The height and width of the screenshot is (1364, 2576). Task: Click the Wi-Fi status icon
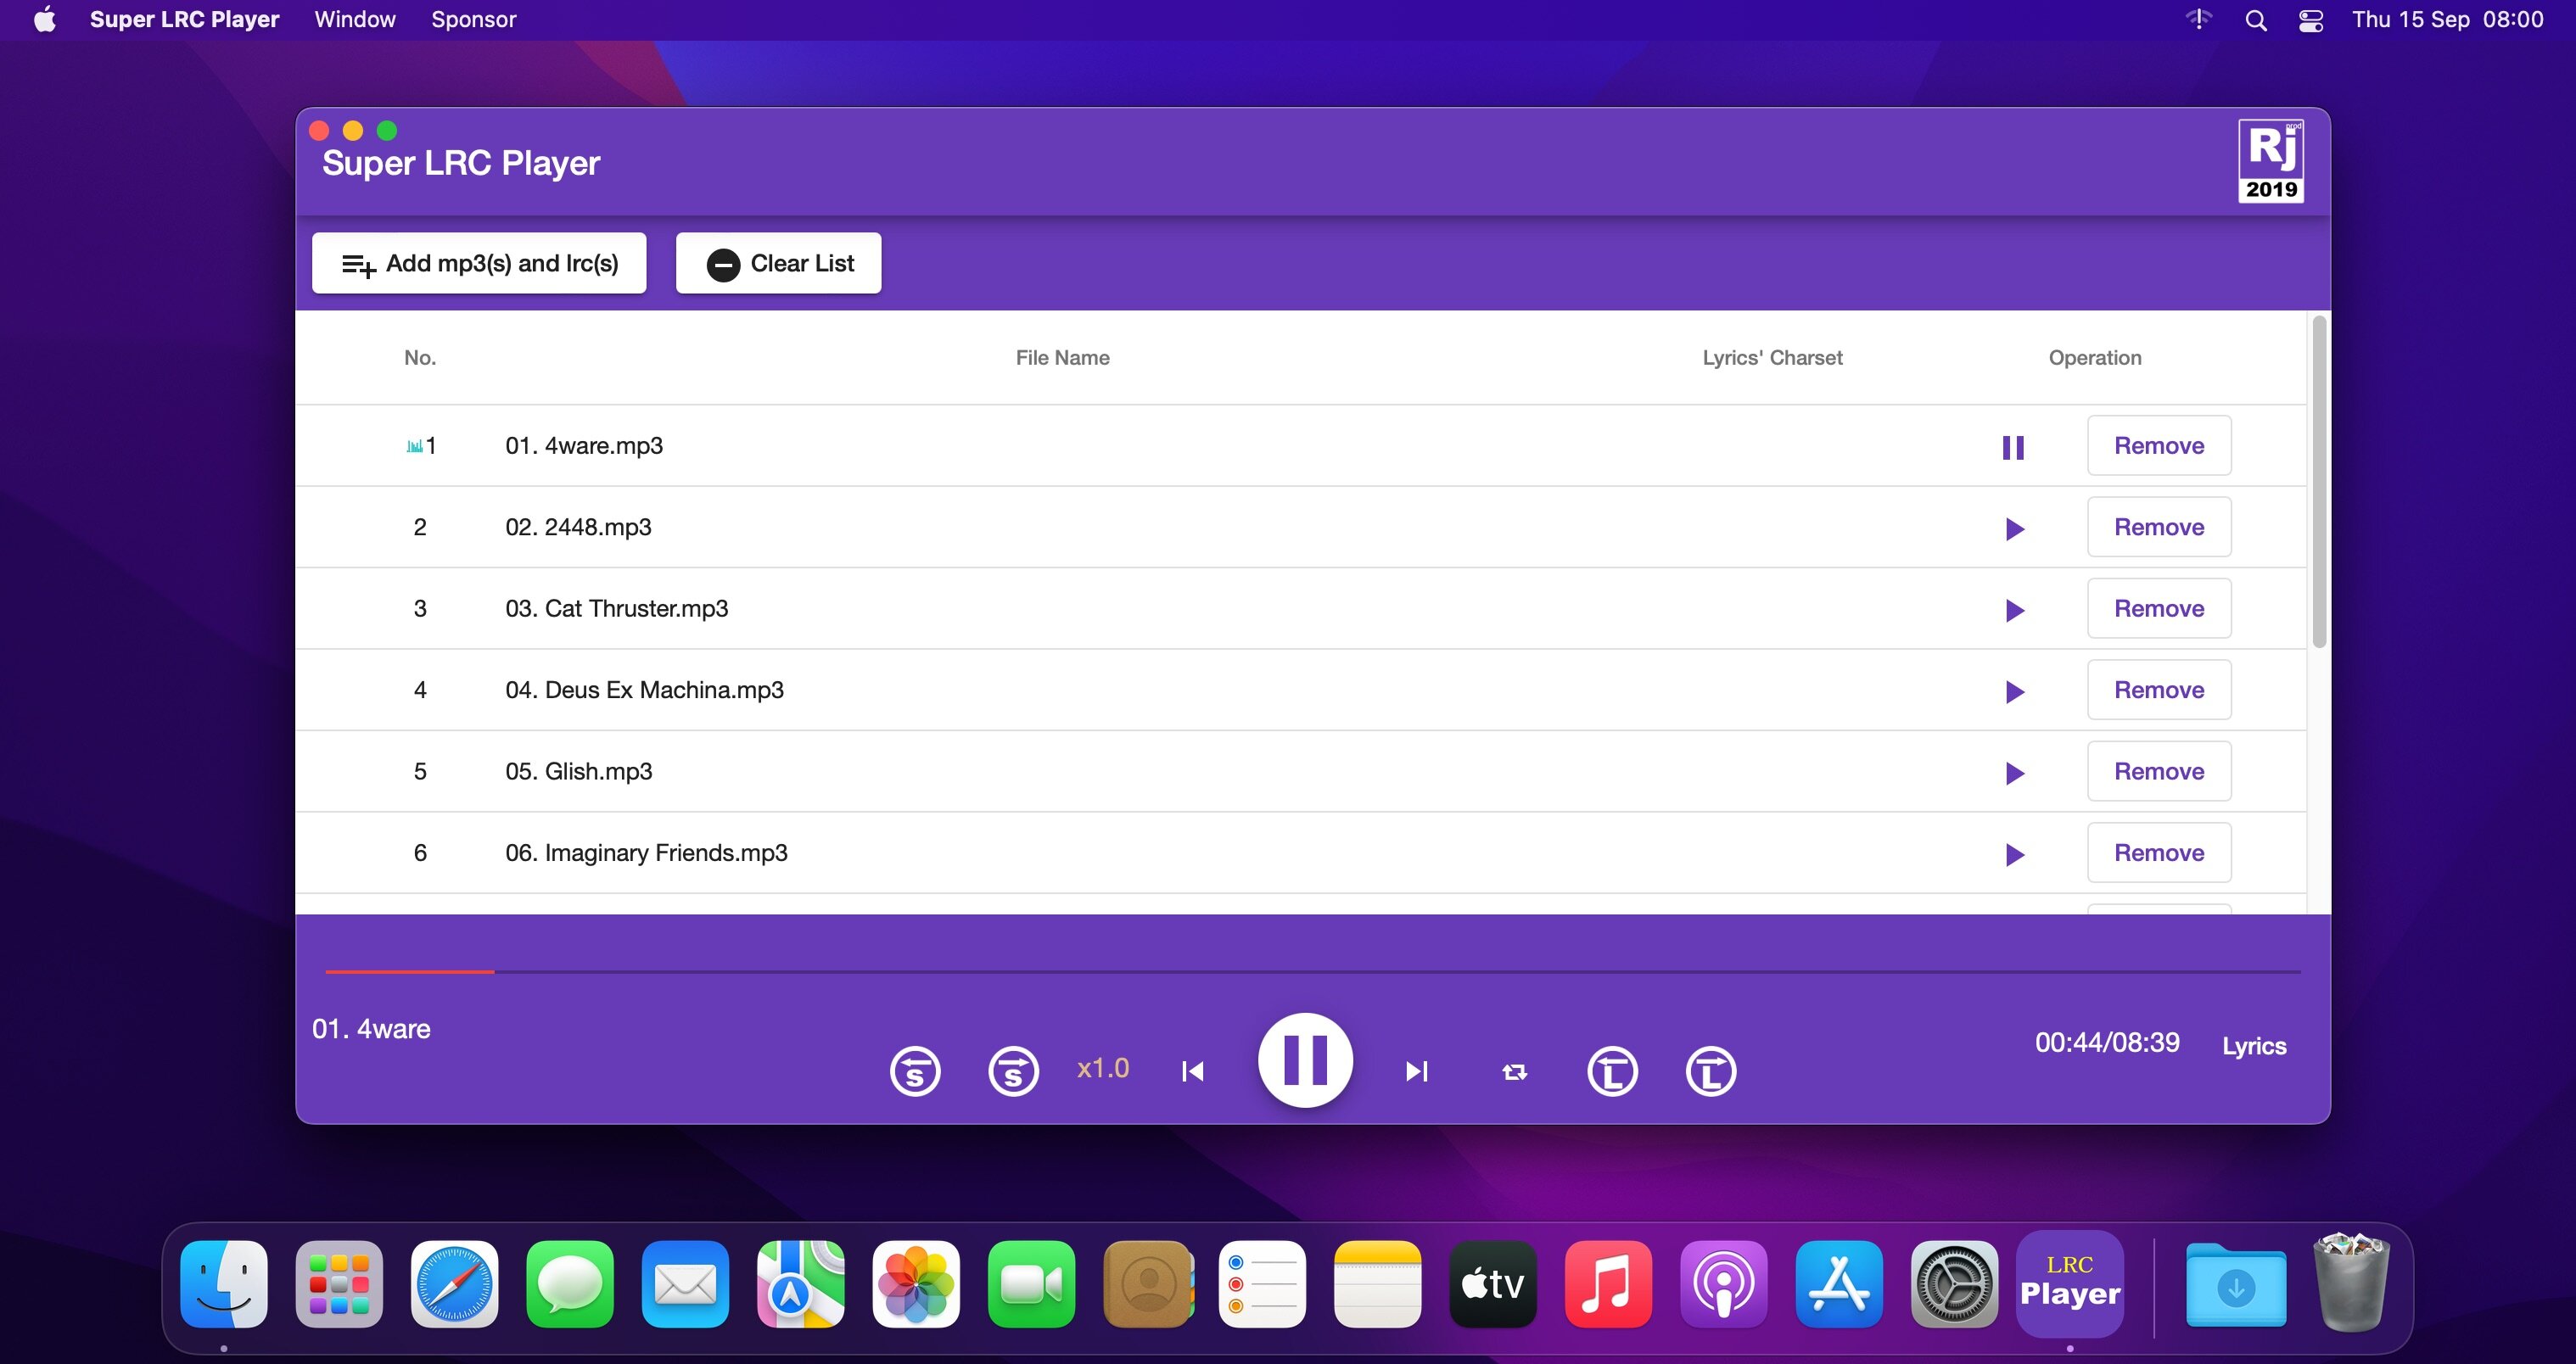click(x=2198, y=19)
